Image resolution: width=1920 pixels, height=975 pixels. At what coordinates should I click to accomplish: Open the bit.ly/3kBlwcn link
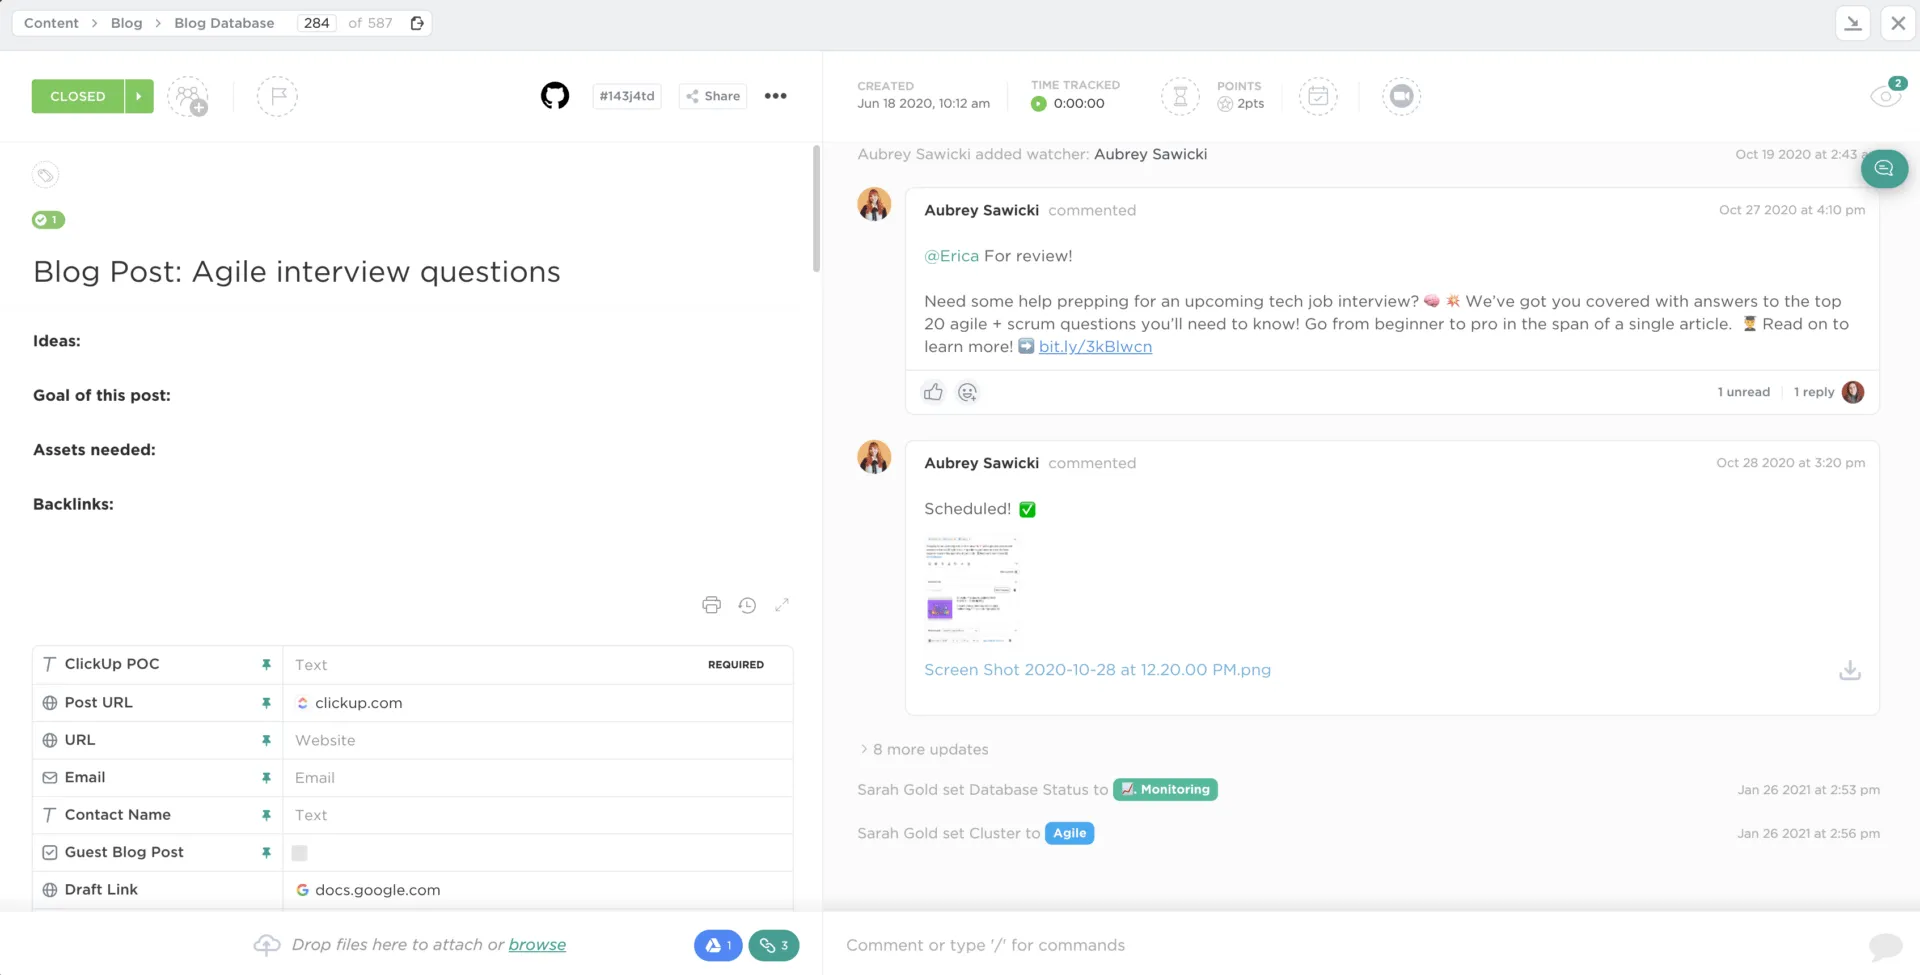[x=1095, y=346]
